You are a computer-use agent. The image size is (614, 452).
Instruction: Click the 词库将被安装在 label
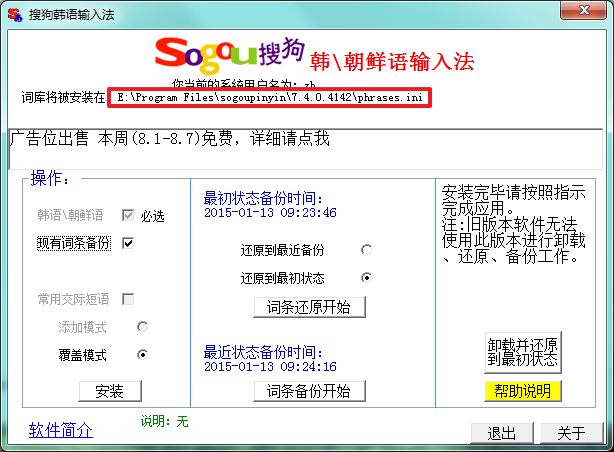point(63,97)
